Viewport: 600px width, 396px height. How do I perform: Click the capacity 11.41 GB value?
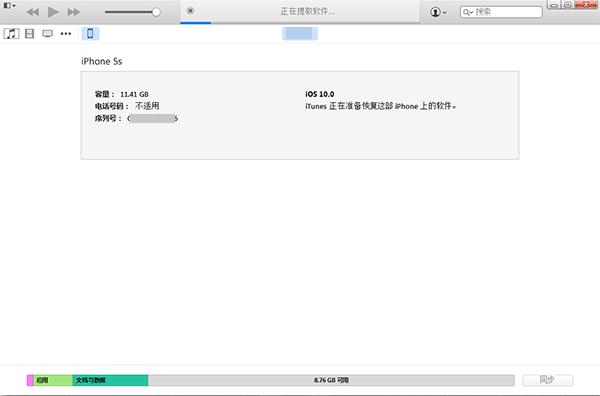point(134,94)
